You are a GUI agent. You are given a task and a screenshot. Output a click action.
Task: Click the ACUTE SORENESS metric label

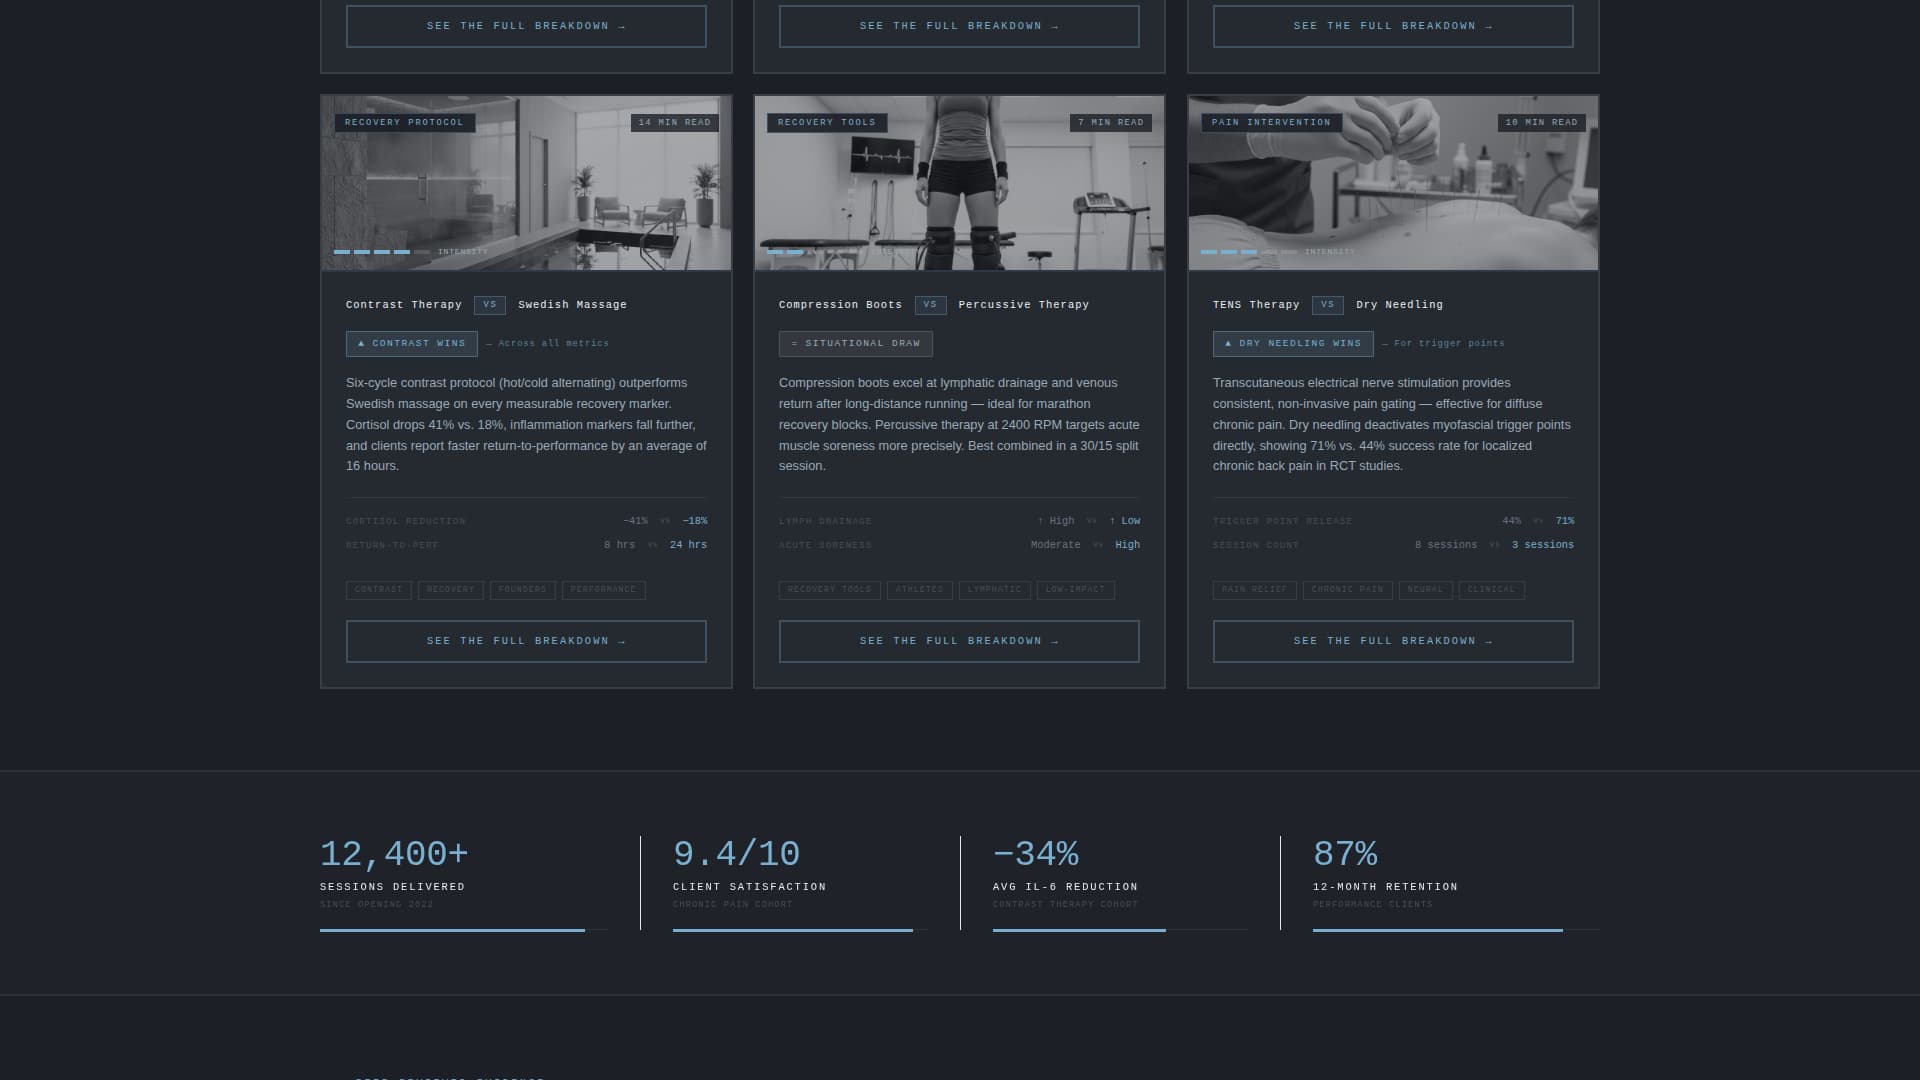(x=826, y=546)
